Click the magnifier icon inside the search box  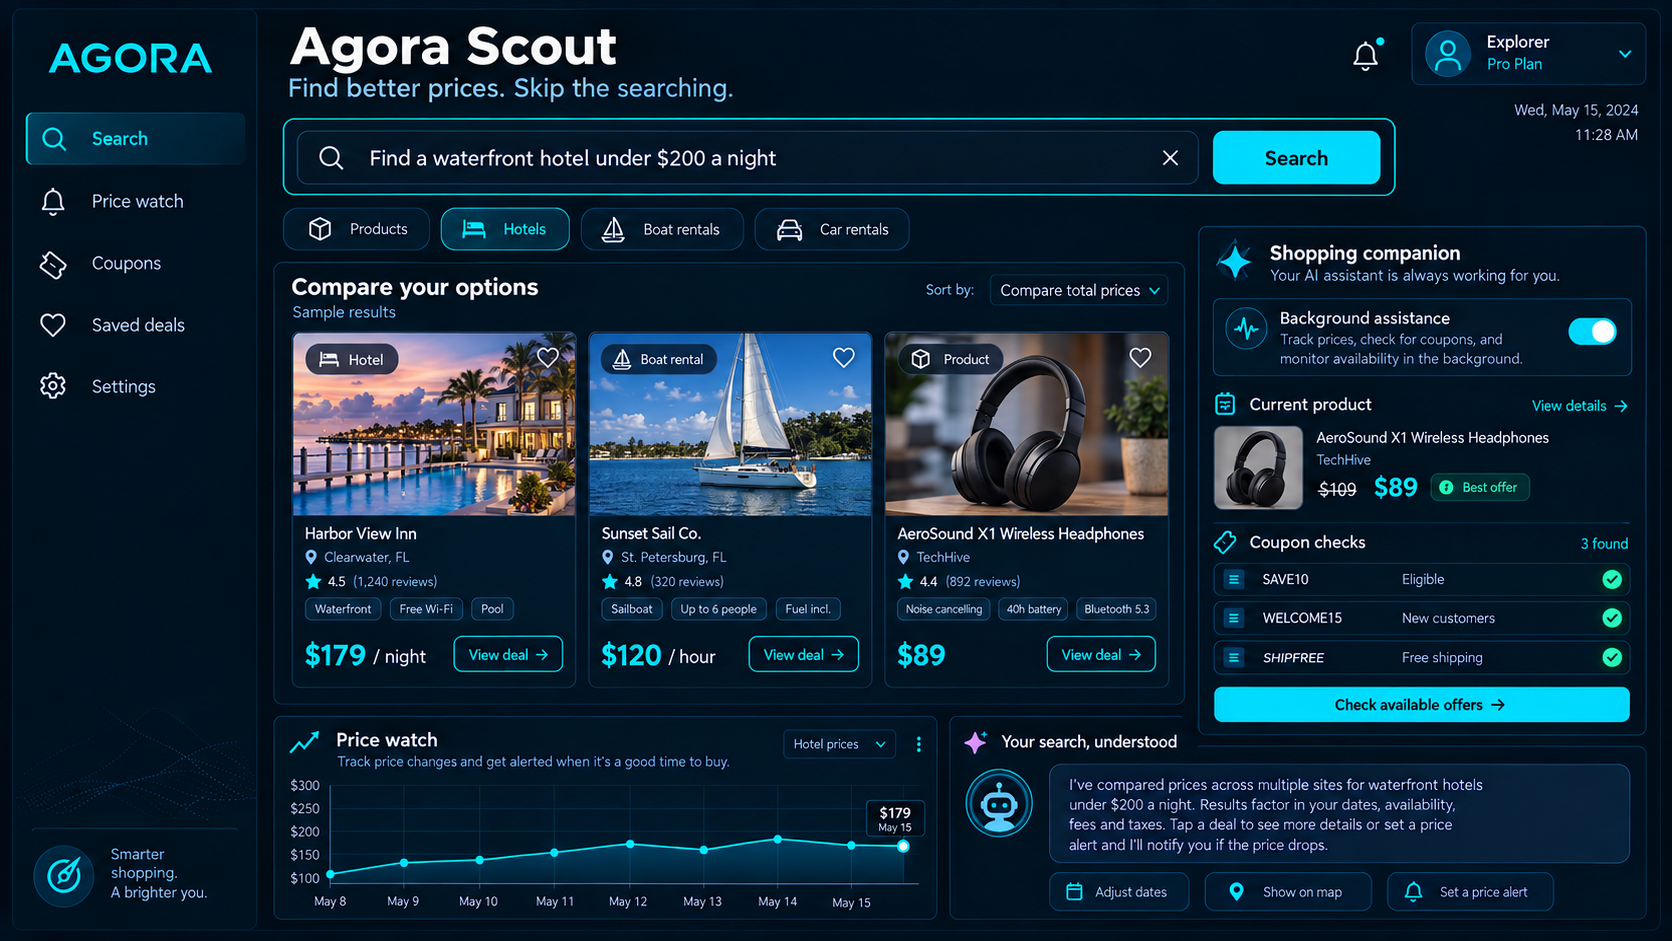click(x=331, y=158)
